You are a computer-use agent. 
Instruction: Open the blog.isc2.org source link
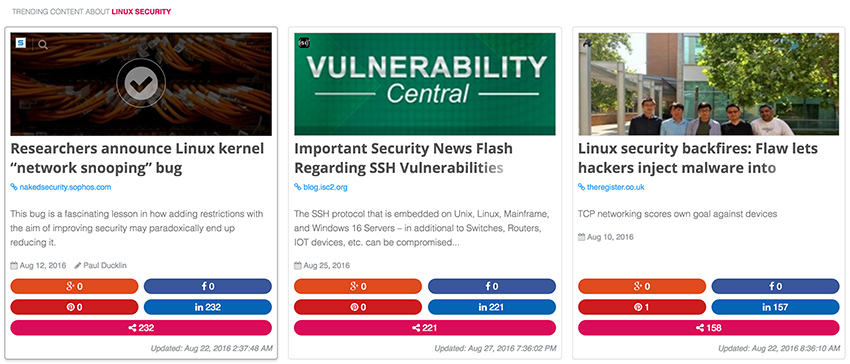pos(321,187)
